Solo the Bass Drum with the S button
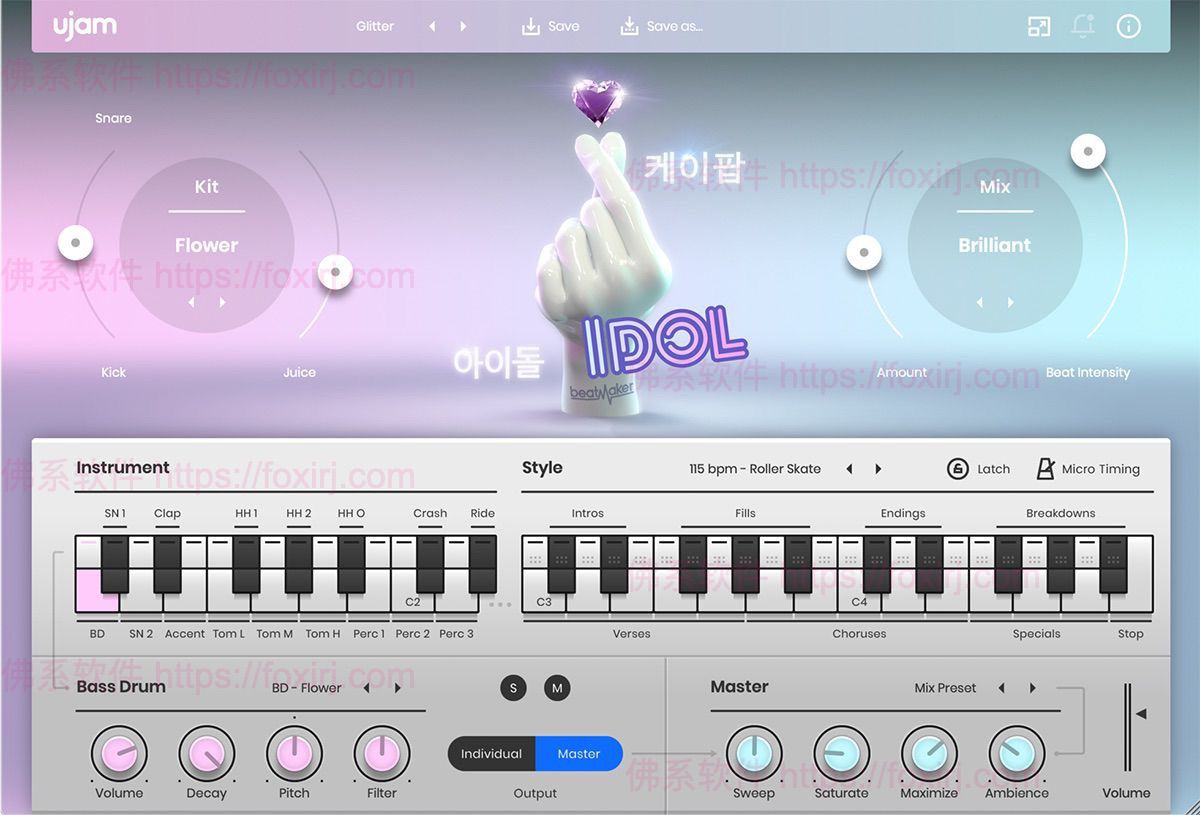 coord(513,688)
